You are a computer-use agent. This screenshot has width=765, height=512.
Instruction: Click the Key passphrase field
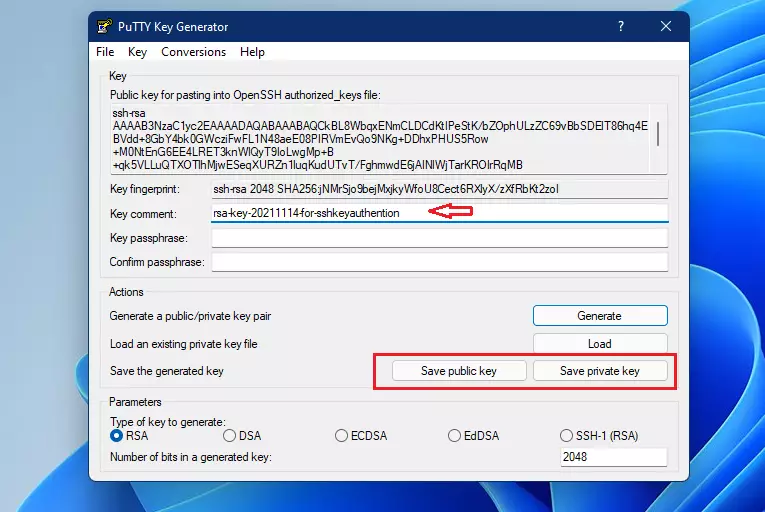point(440,238)
